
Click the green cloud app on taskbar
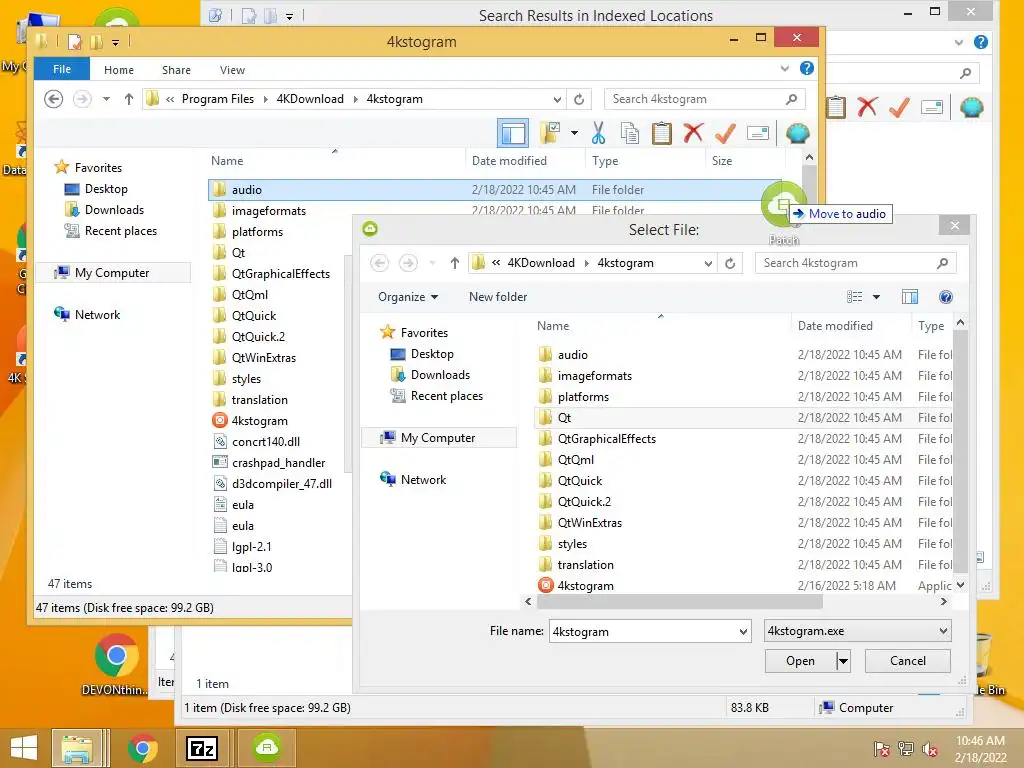(x=266, y=748)
